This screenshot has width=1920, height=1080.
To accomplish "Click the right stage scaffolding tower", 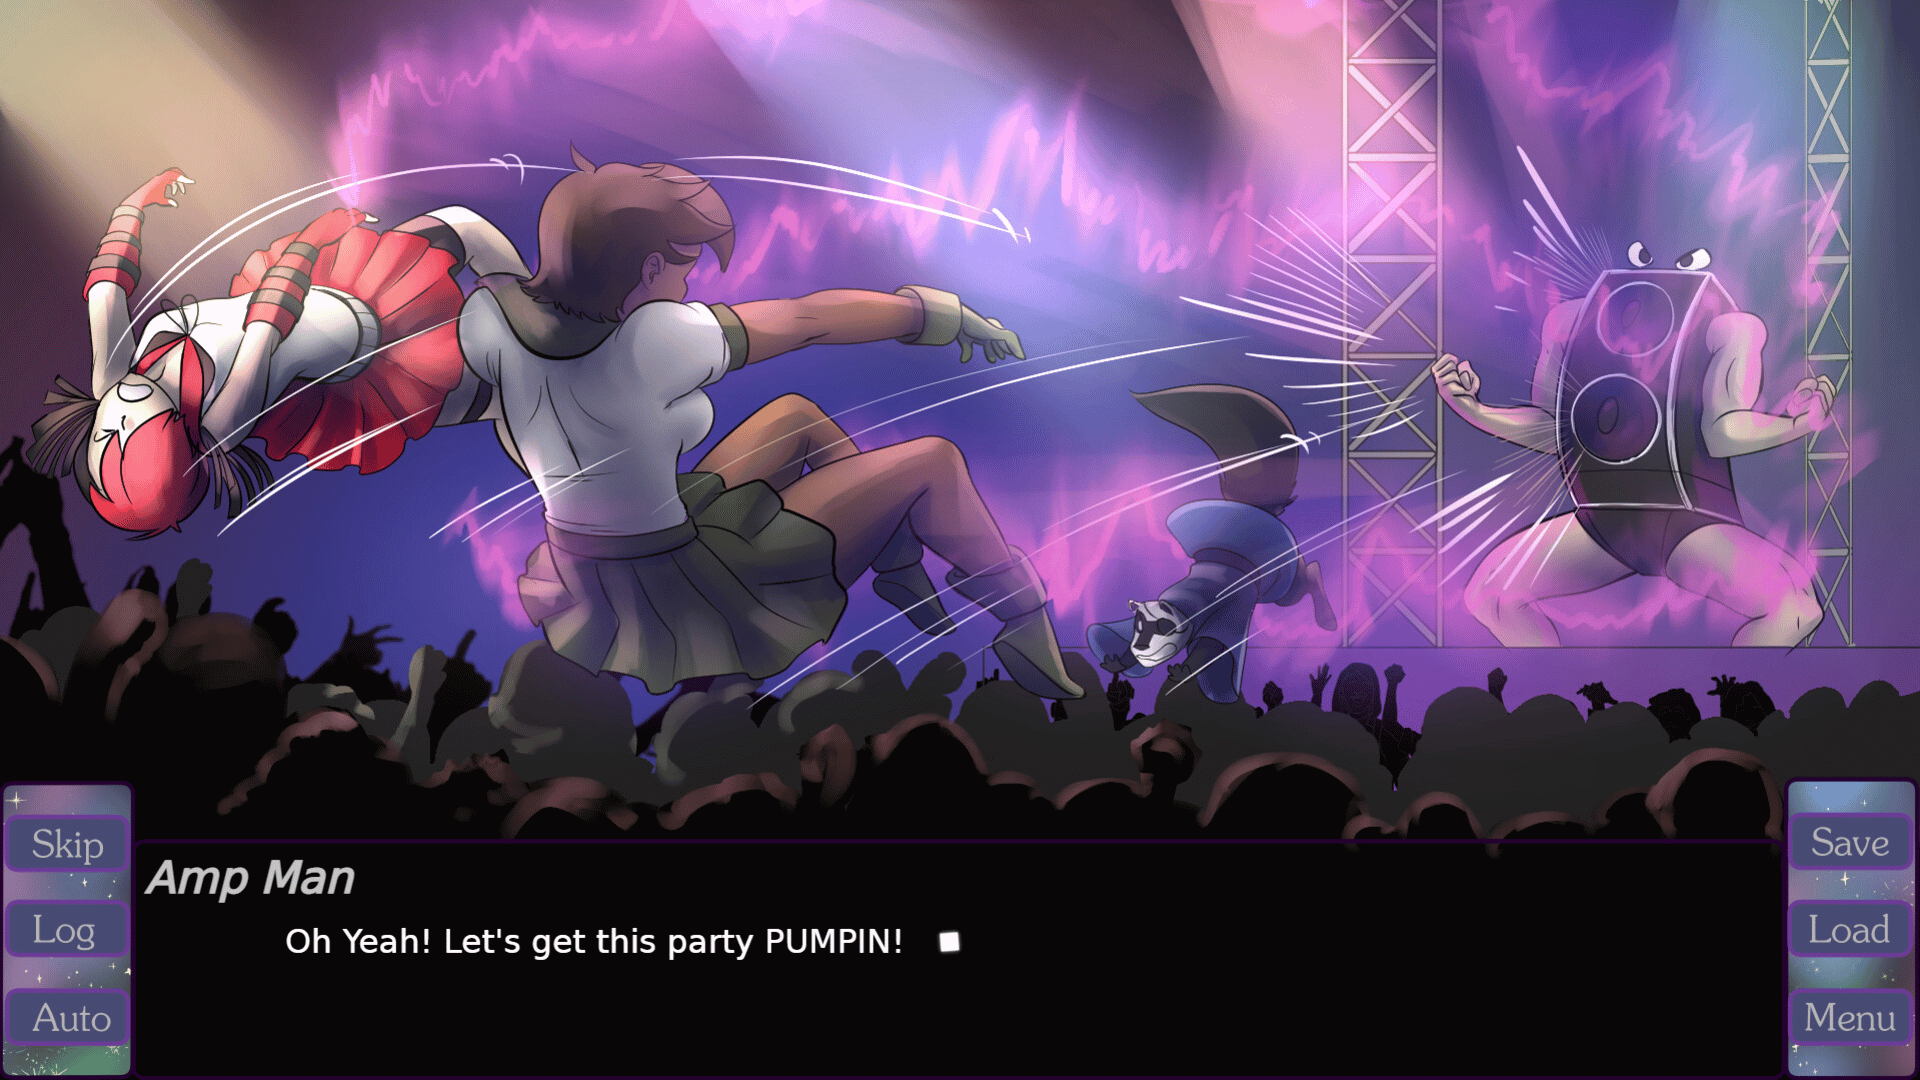I will [x=1829, y=320].
